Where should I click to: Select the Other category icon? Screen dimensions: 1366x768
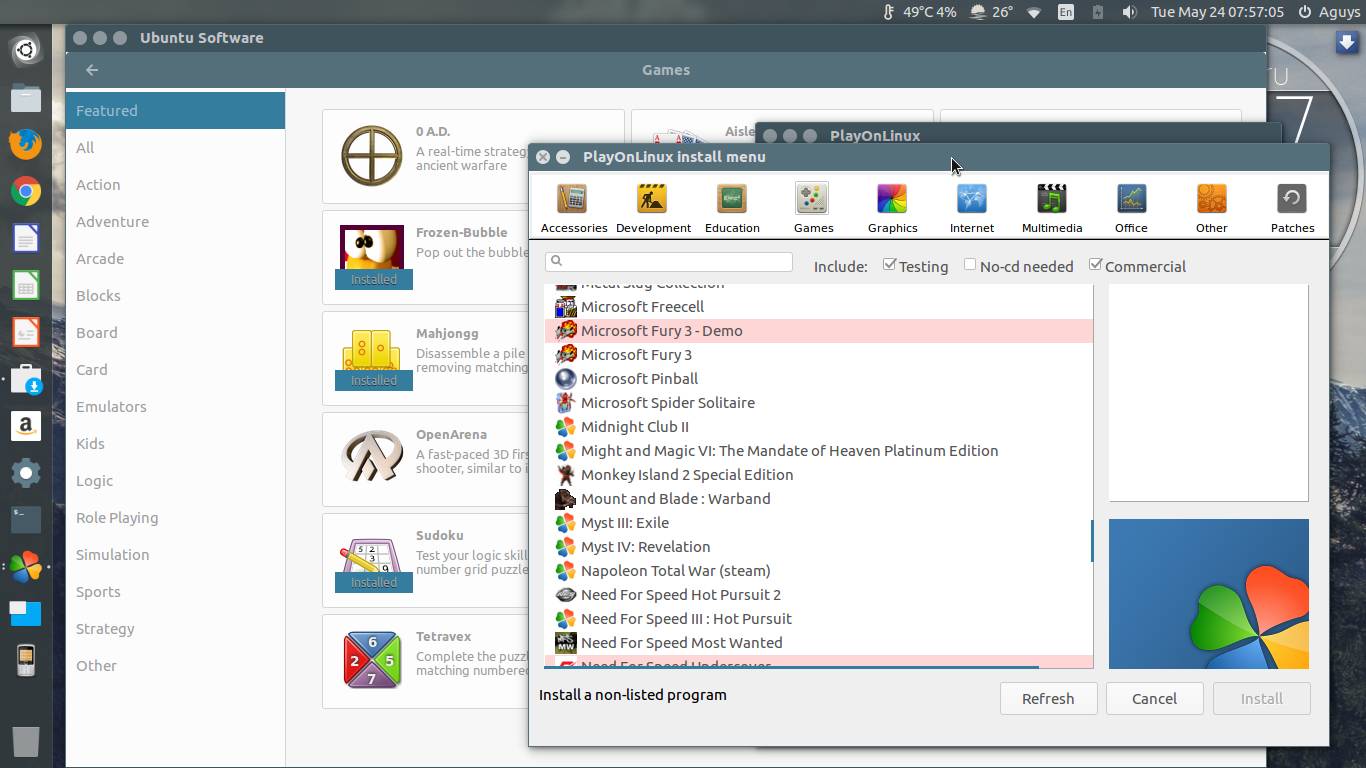pos(1211,199)
